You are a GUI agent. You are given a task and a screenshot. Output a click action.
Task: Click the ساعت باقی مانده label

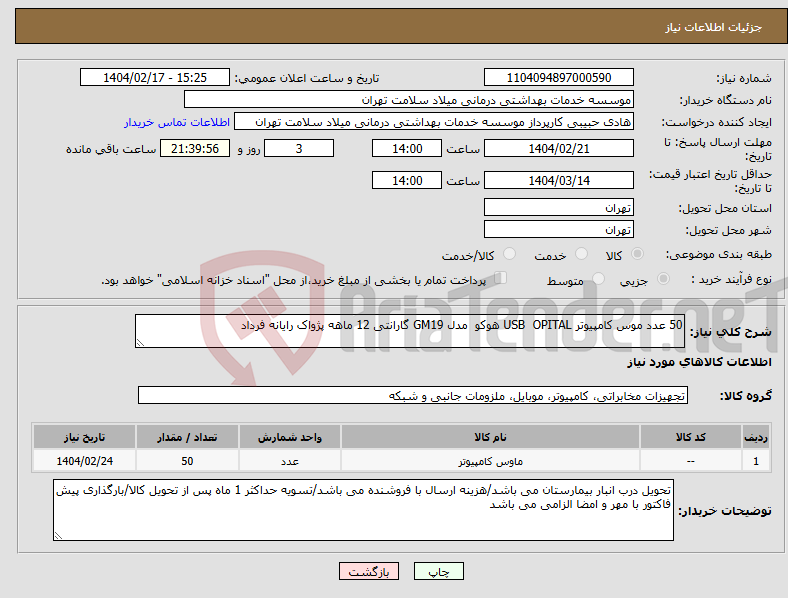tap(111, 149)
